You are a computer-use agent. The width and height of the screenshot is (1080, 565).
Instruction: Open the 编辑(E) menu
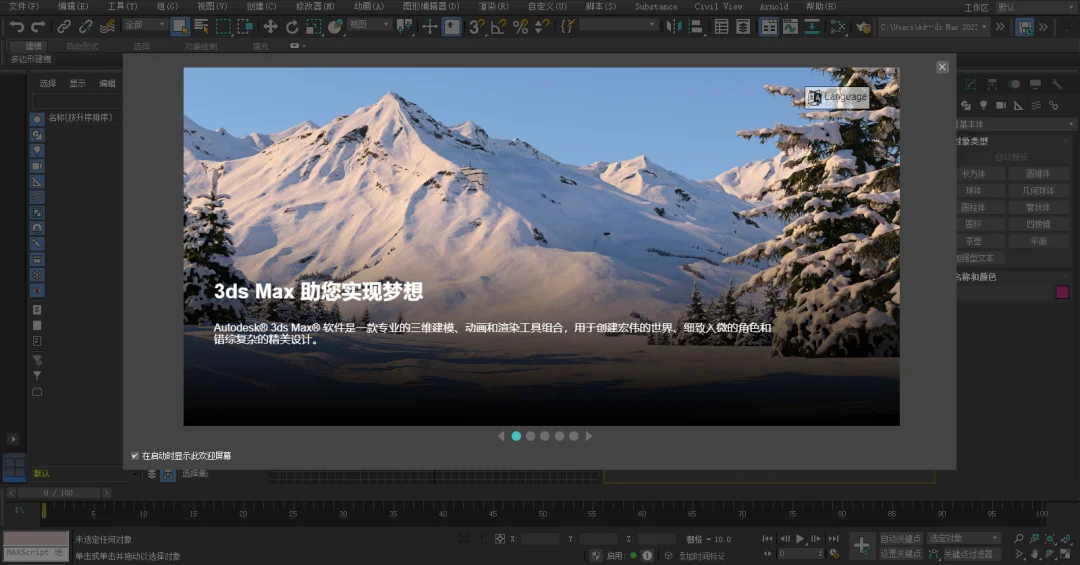[73, 6]
